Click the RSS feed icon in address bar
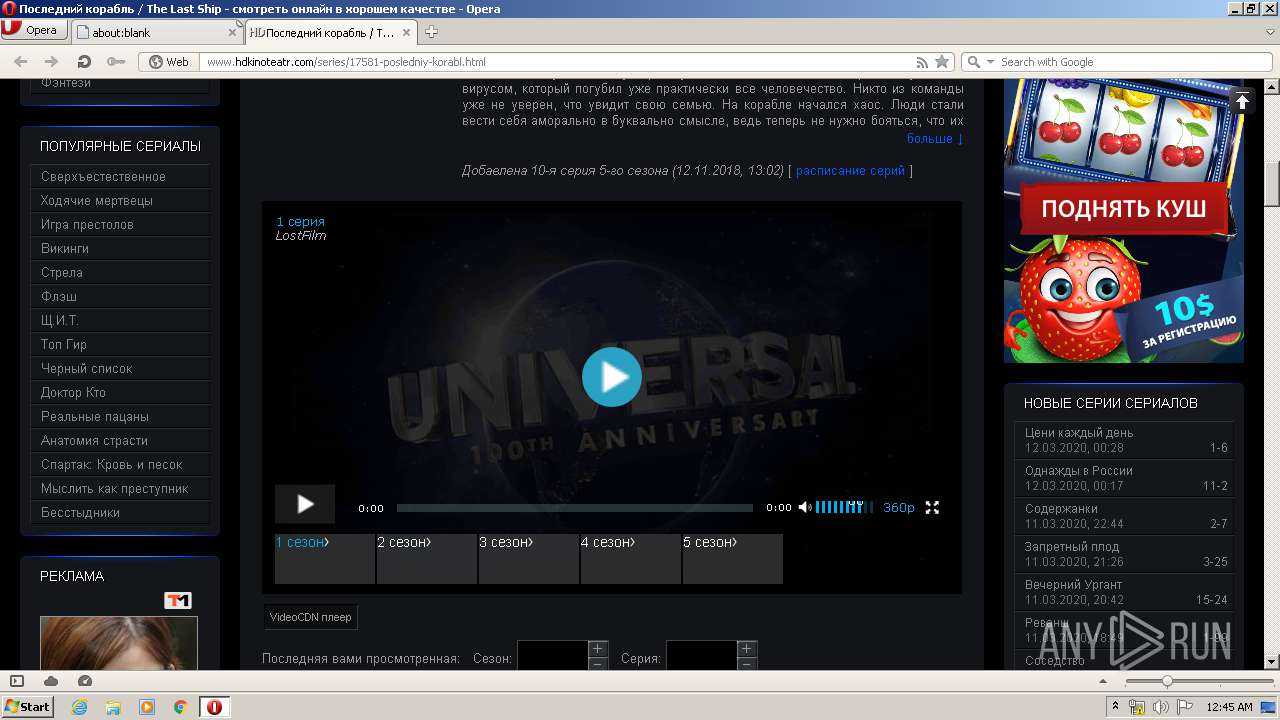Screen dimensions: 1280x720 point(922,62)
